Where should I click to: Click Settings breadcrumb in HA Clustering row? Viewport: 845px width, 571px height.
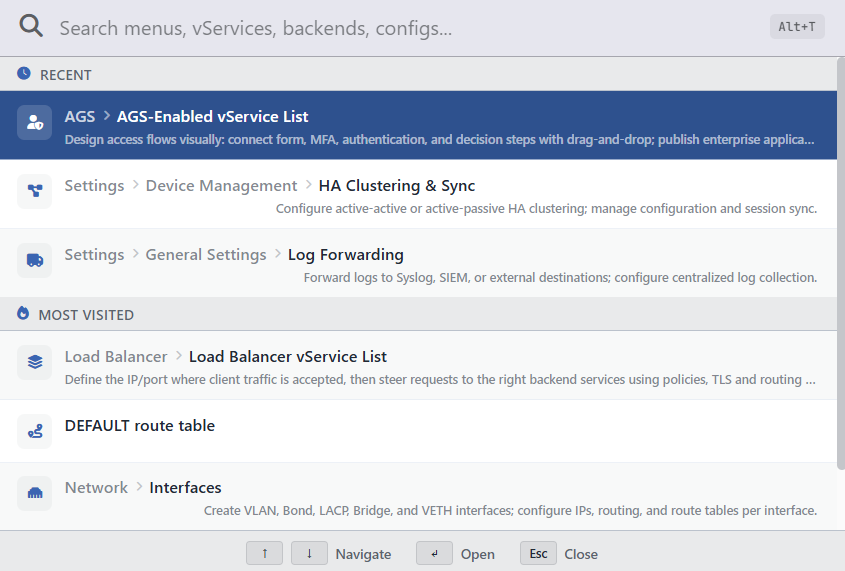(x=94, y=185)
